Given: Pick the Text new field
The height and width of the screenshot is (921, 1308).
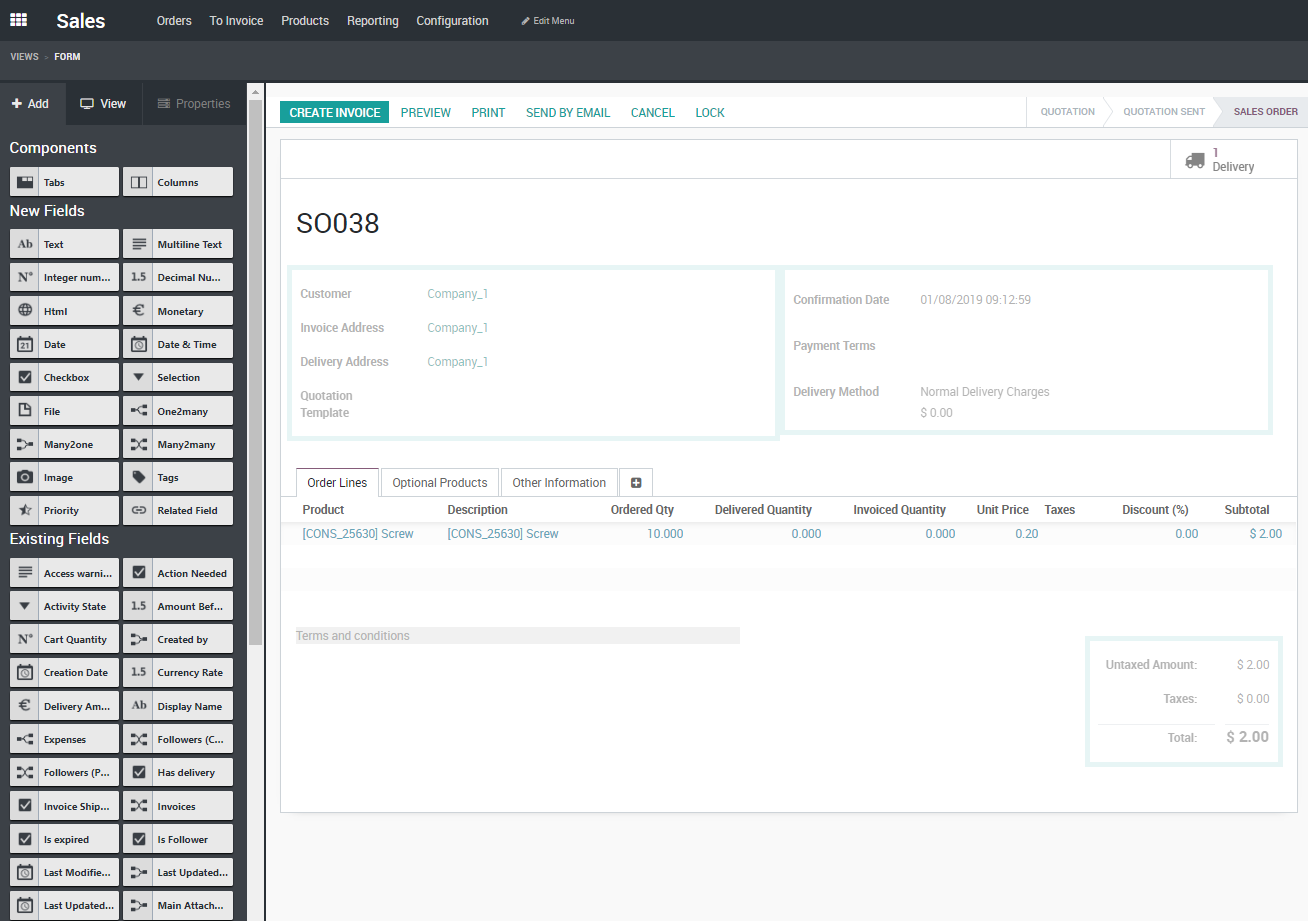Looking at the screenshot, I should pos(64,244).
